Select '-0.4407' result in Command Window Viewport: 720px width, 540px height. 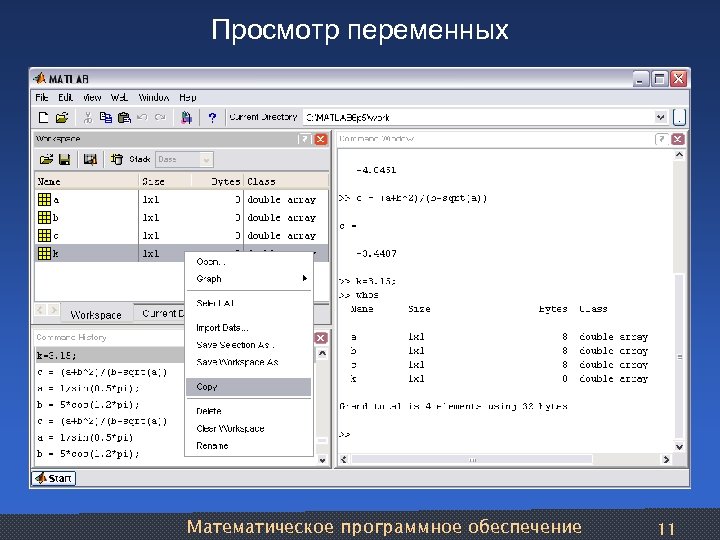[376, 253]
